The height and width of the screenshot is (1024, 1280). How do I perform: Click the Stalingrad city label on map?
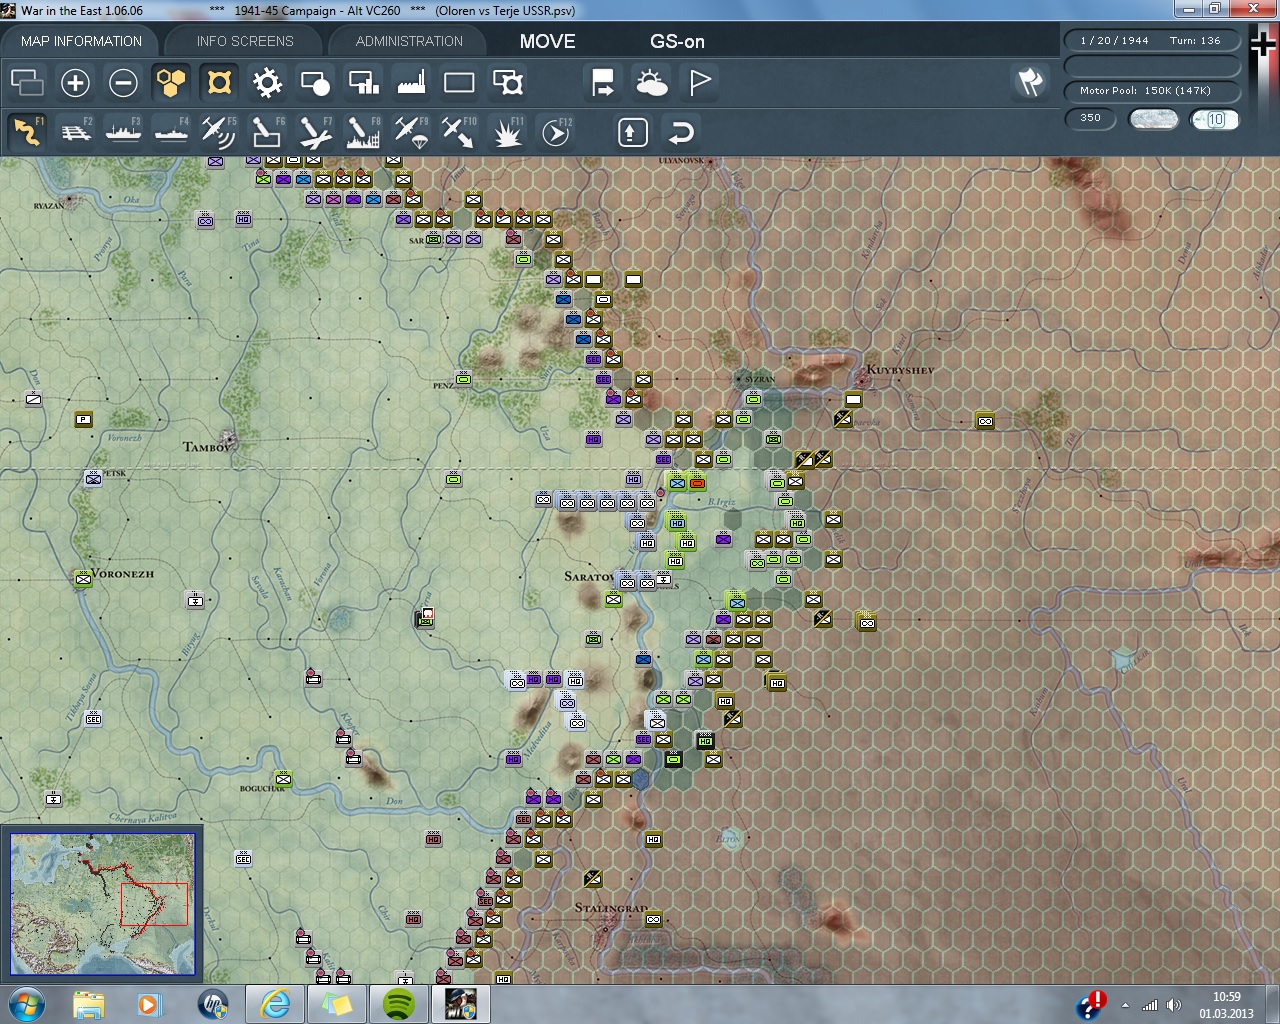[611, 908]
